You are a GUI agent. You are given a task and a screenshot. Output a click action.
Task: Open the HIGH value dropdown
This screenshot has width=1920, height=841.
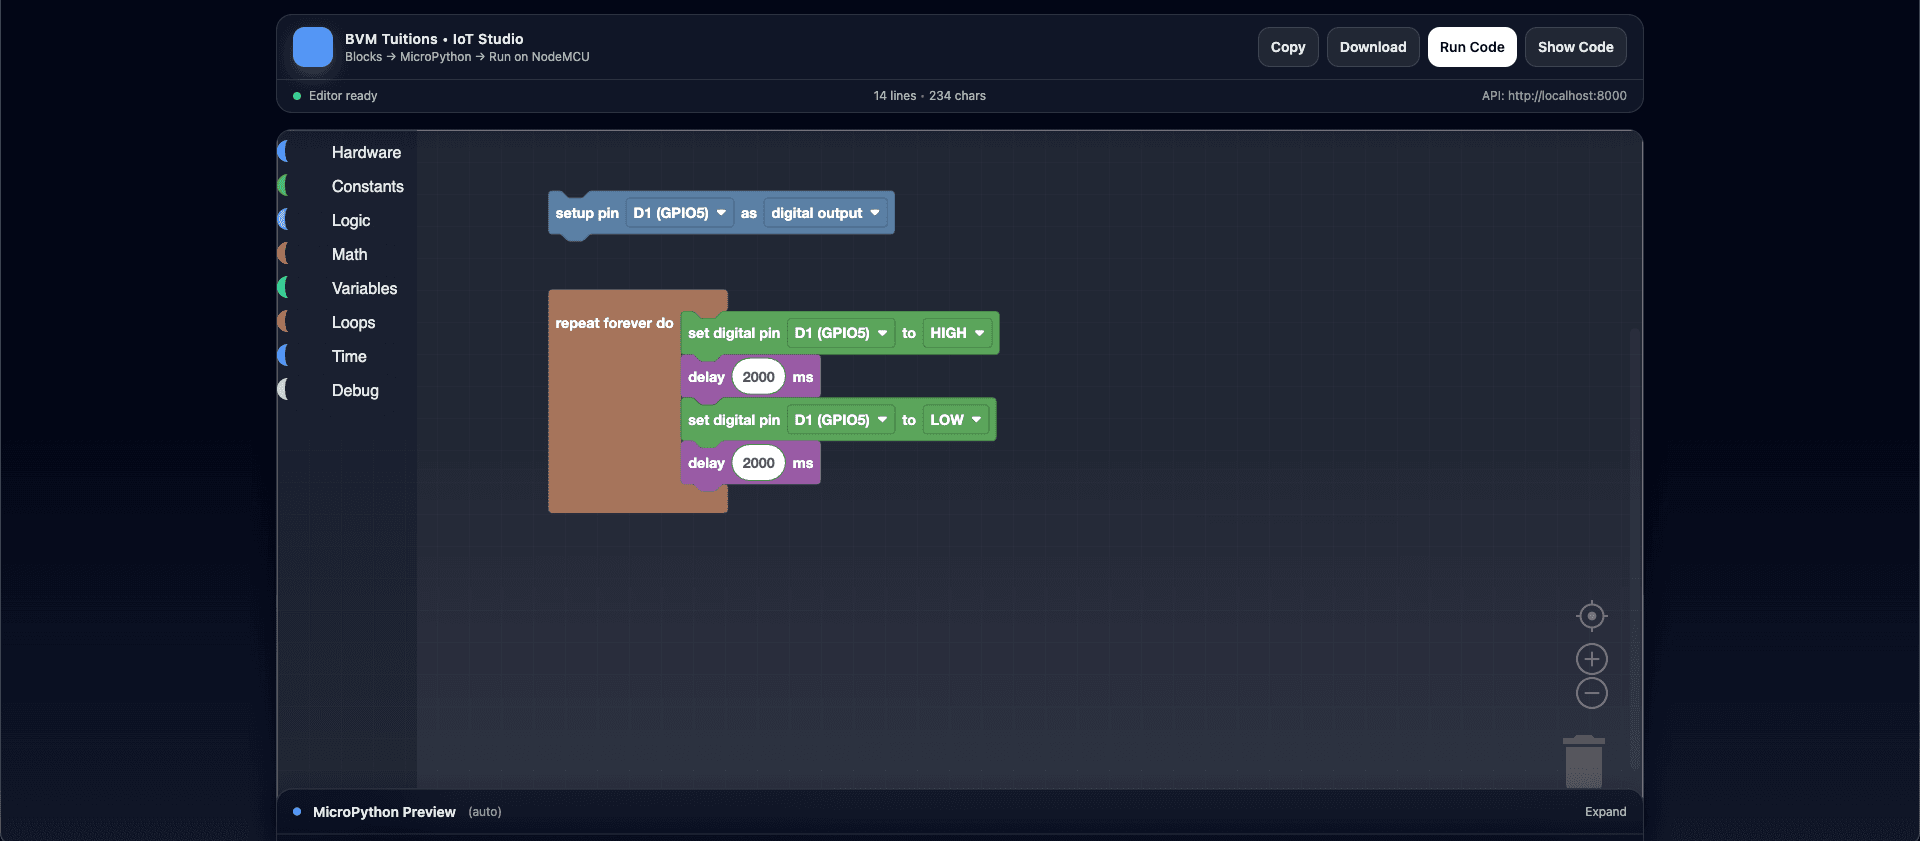tap(957, 333)
